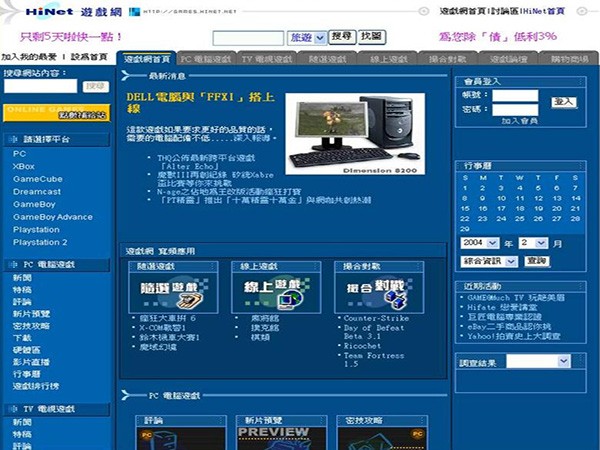This screenshot has width=600, height=450.
Task: Select day 29 in the calendar
Action: pyautogui.click(x=465, y=229)
